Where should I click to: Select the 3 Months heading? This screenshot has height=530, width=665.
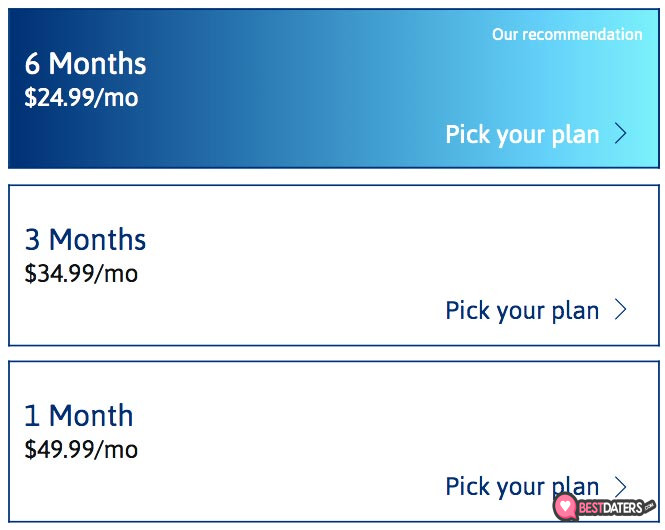[85, 240]
